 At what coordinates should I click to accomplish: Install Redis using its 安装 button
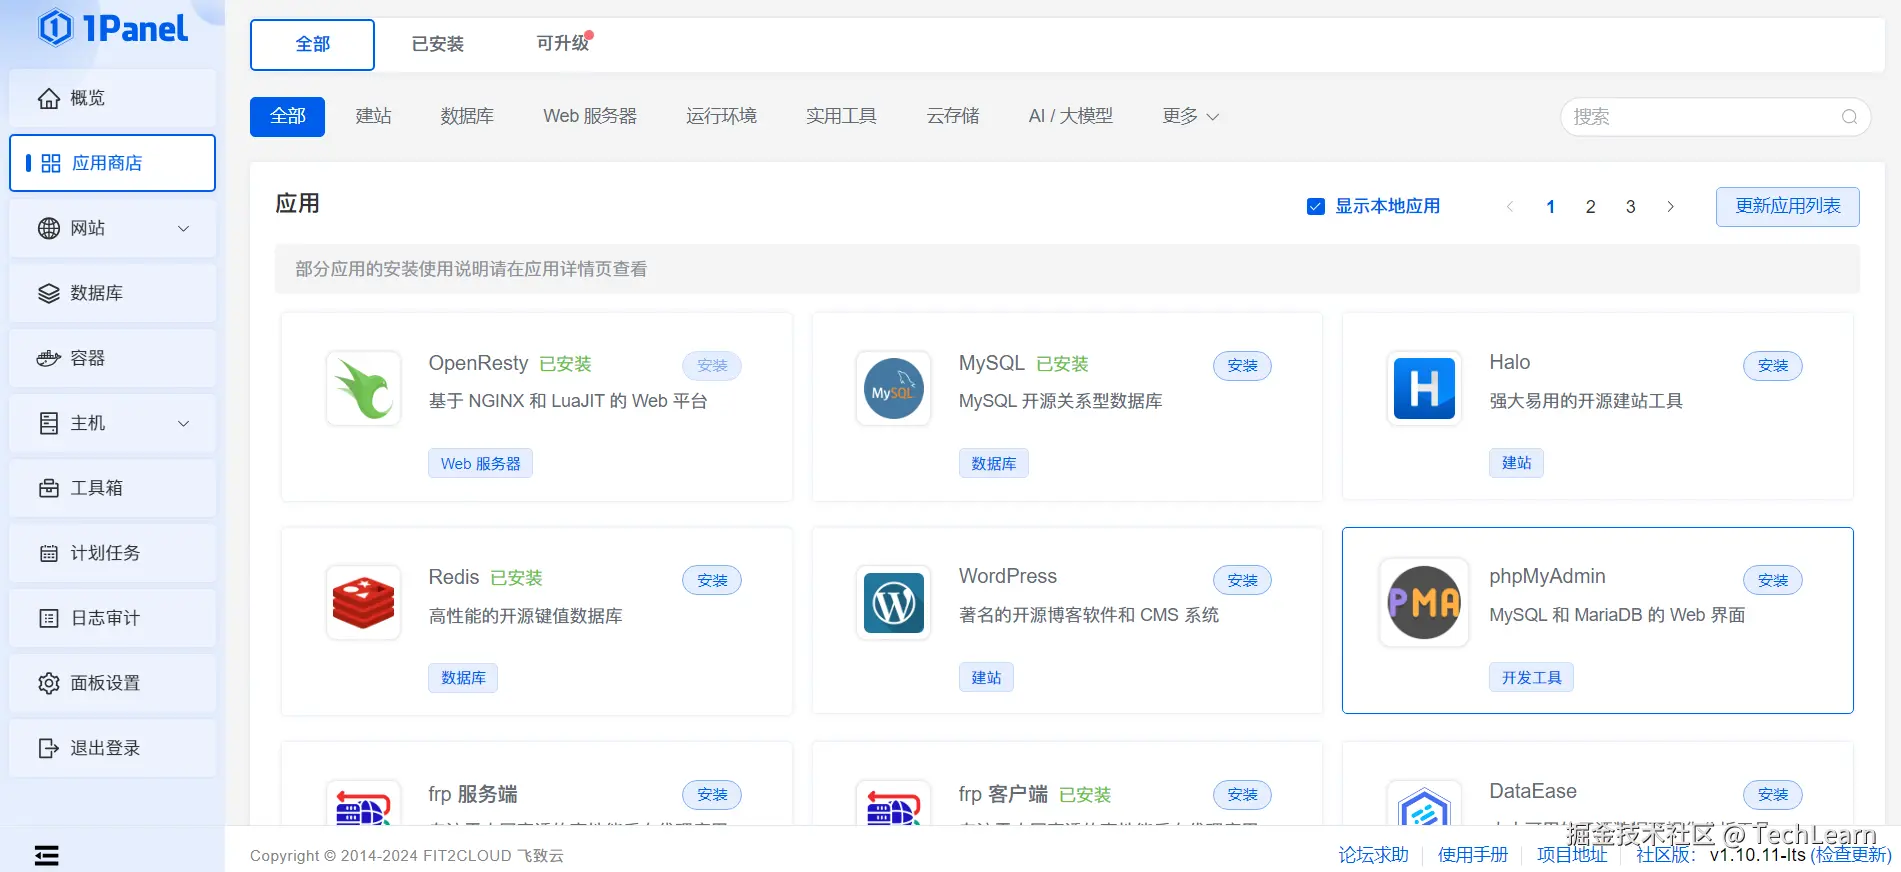tap(712, 580)
